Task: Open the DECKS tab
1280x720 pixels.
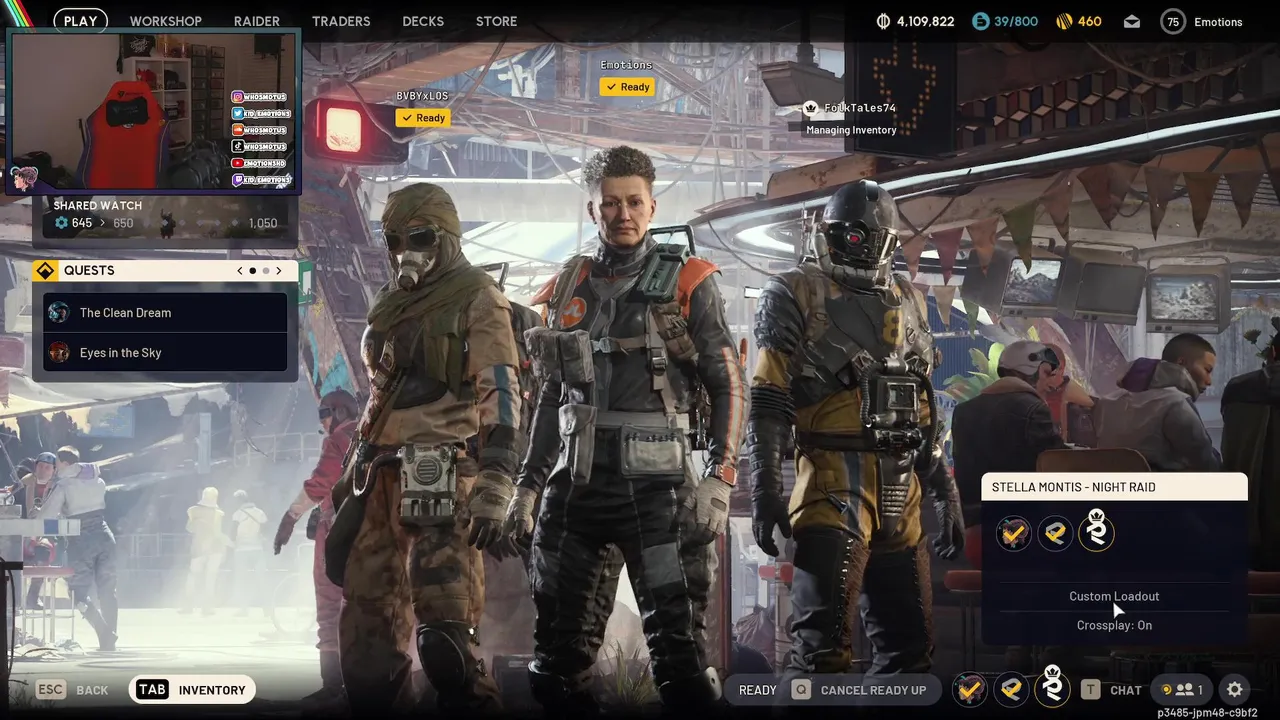Action: click(423, 21)
